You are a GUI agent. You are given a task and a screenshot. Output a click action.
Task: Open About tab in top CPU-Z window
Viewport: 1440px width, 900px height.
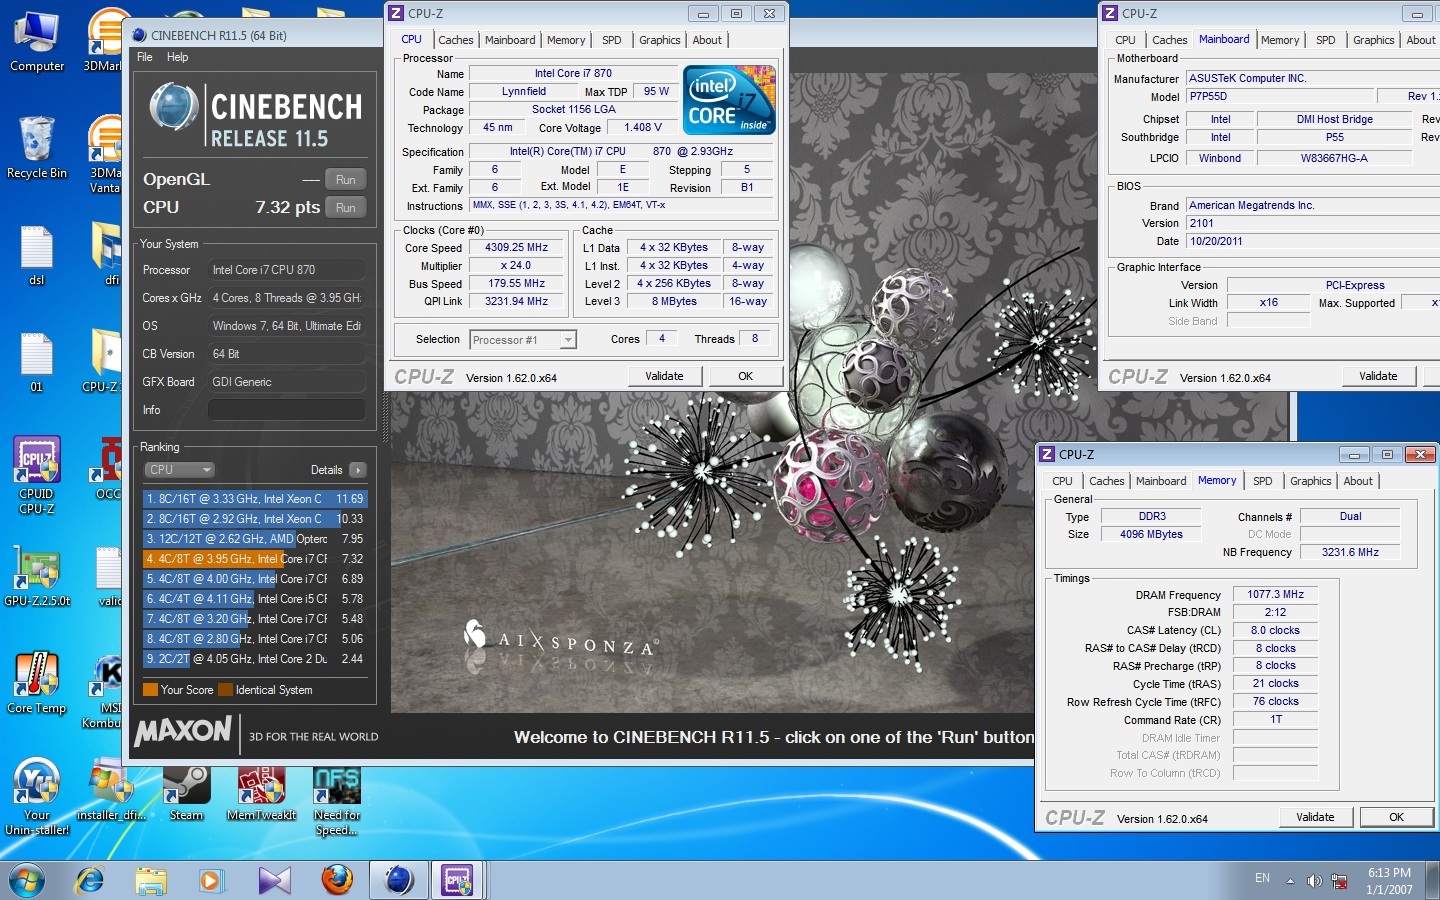click(707, 40)
